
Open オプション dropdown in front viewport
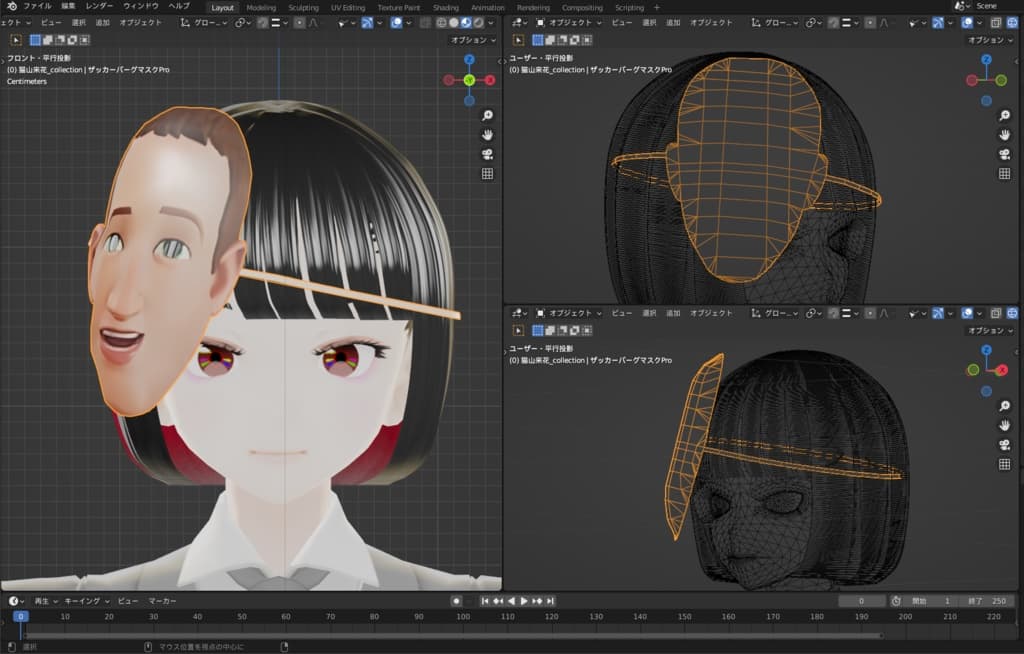point(471,40)
